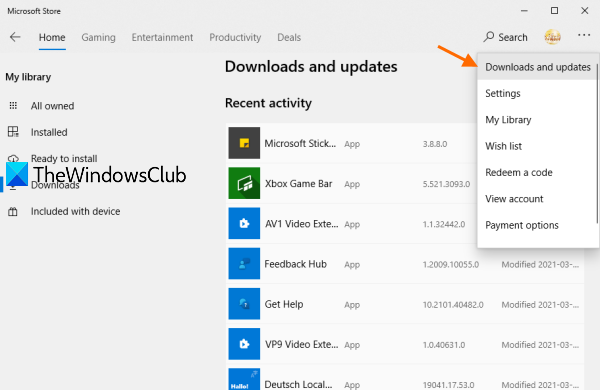This screenshot has width=600, height=390.
Task: Click the Feedback Hub Modified date
Action: pos(540,264)
